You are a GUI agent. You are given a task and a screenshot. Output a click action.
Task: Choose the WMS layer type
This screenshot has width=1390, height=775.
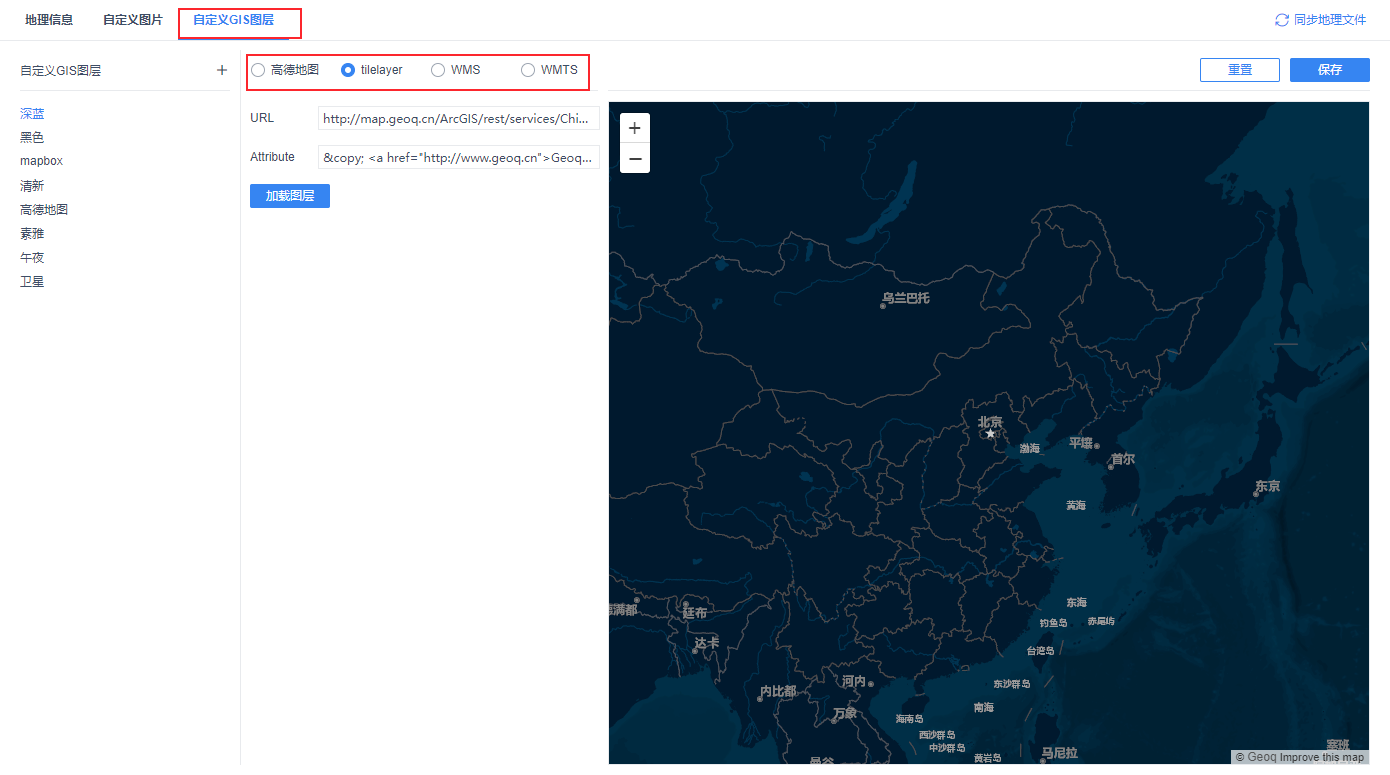pyautogui.click(x=438, y=70)
